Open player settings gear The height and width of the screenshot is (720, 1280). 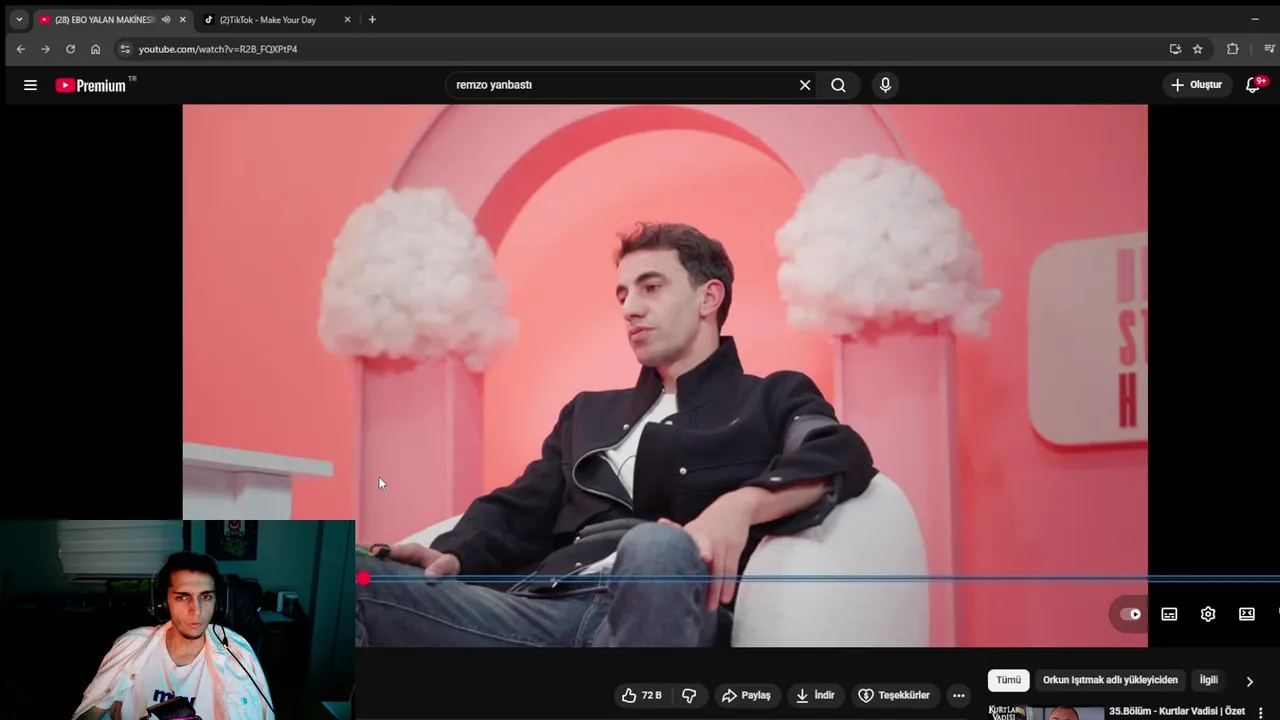[x=1208, y=614]
